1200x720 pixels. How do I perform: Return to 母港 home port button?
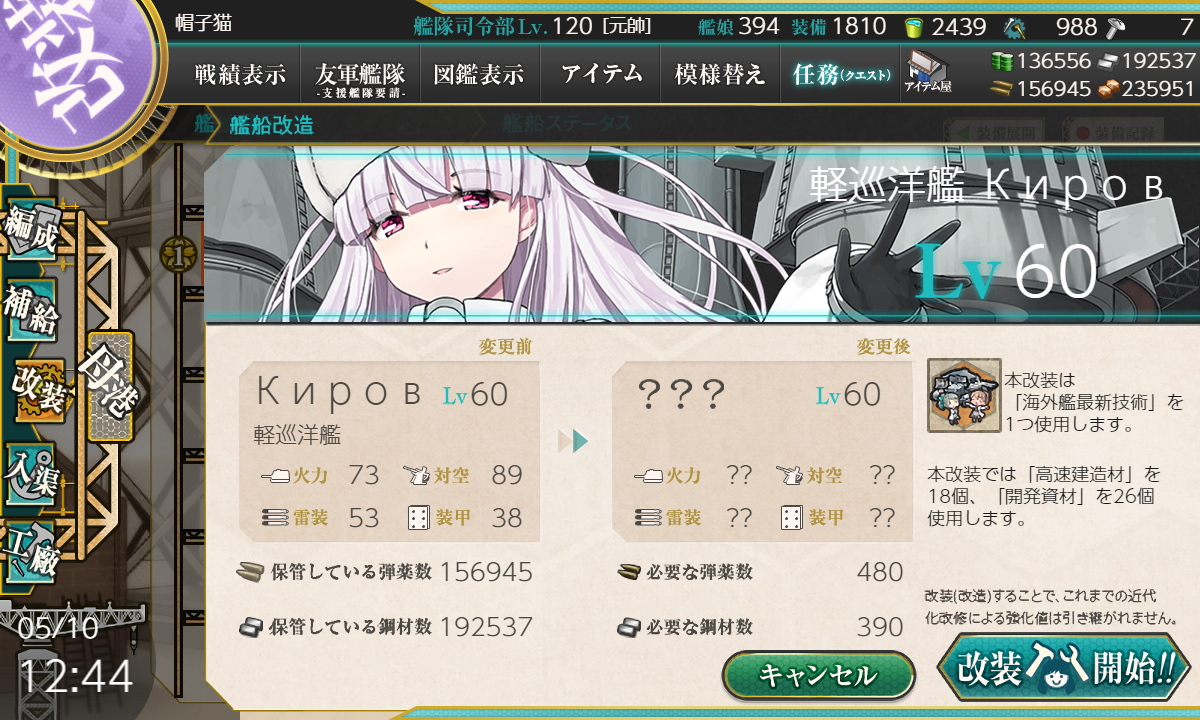(110, 387)
